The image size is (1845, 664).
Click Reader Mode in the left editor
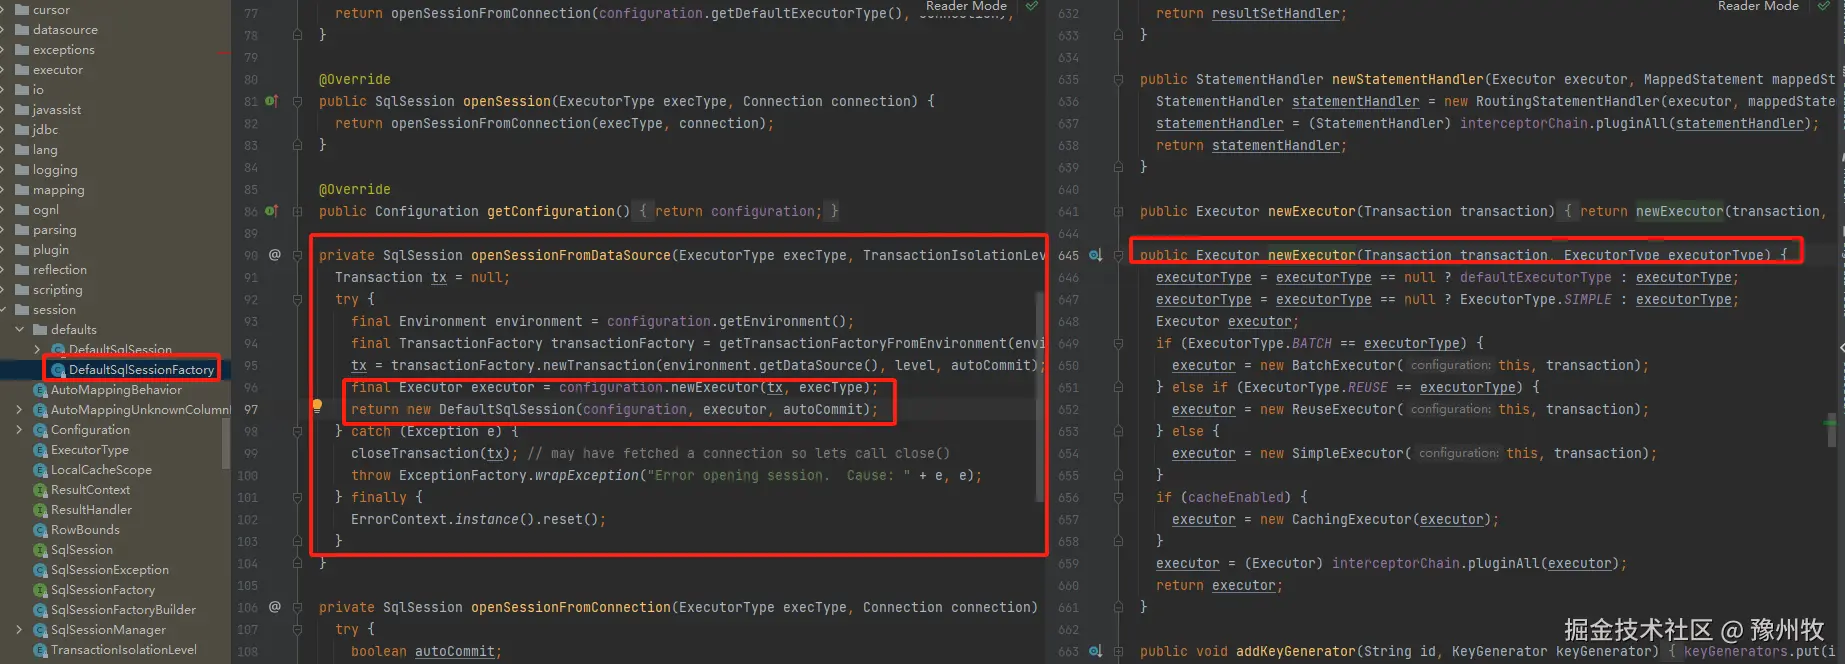[x=966, y=6]
